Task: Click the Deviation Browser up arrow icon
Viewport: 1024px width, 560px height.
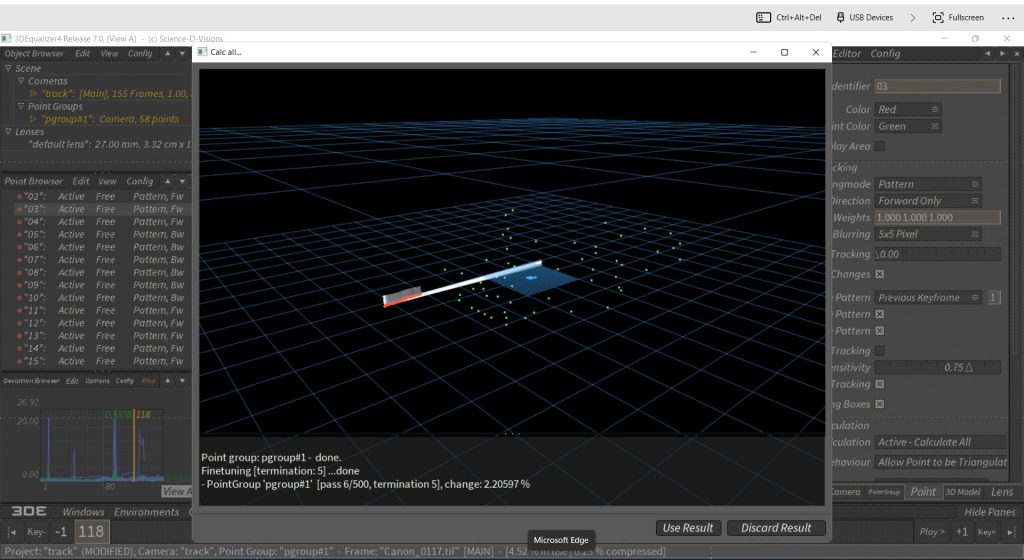Action: pos(167,381)
